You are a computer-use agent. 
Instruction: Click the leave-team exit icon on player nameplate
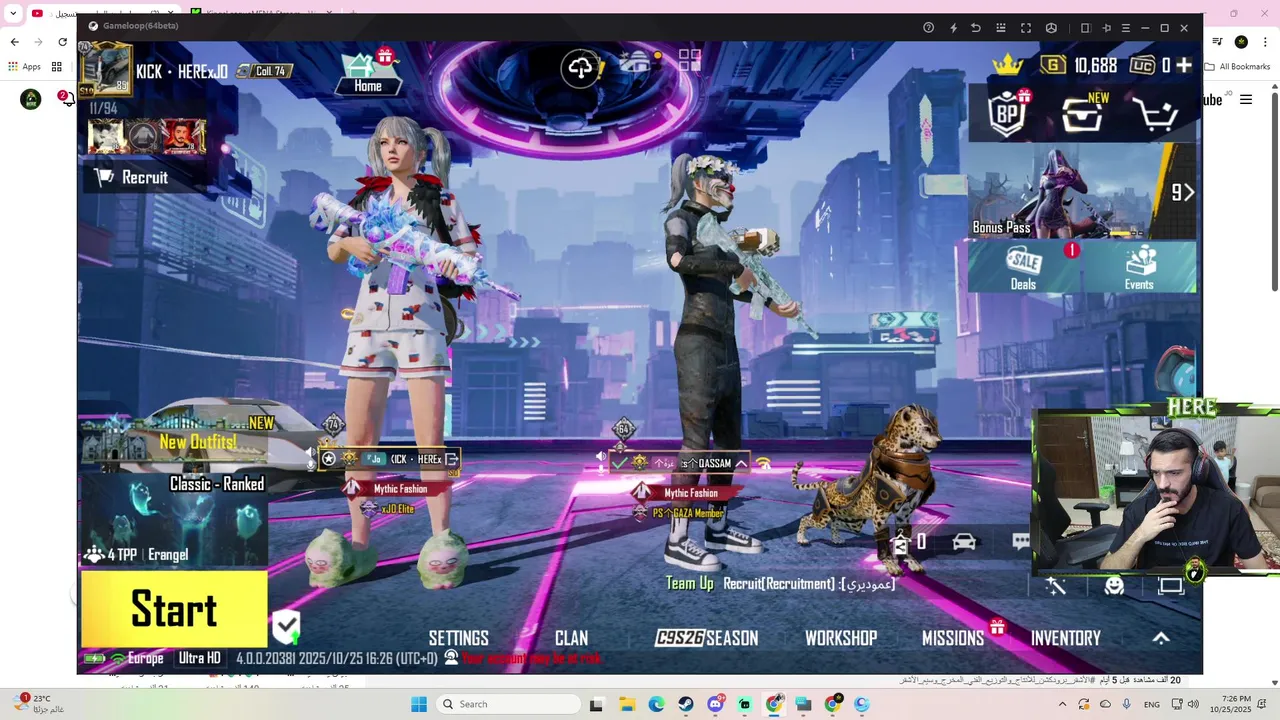pyautogui.click(x=451, y=459)
